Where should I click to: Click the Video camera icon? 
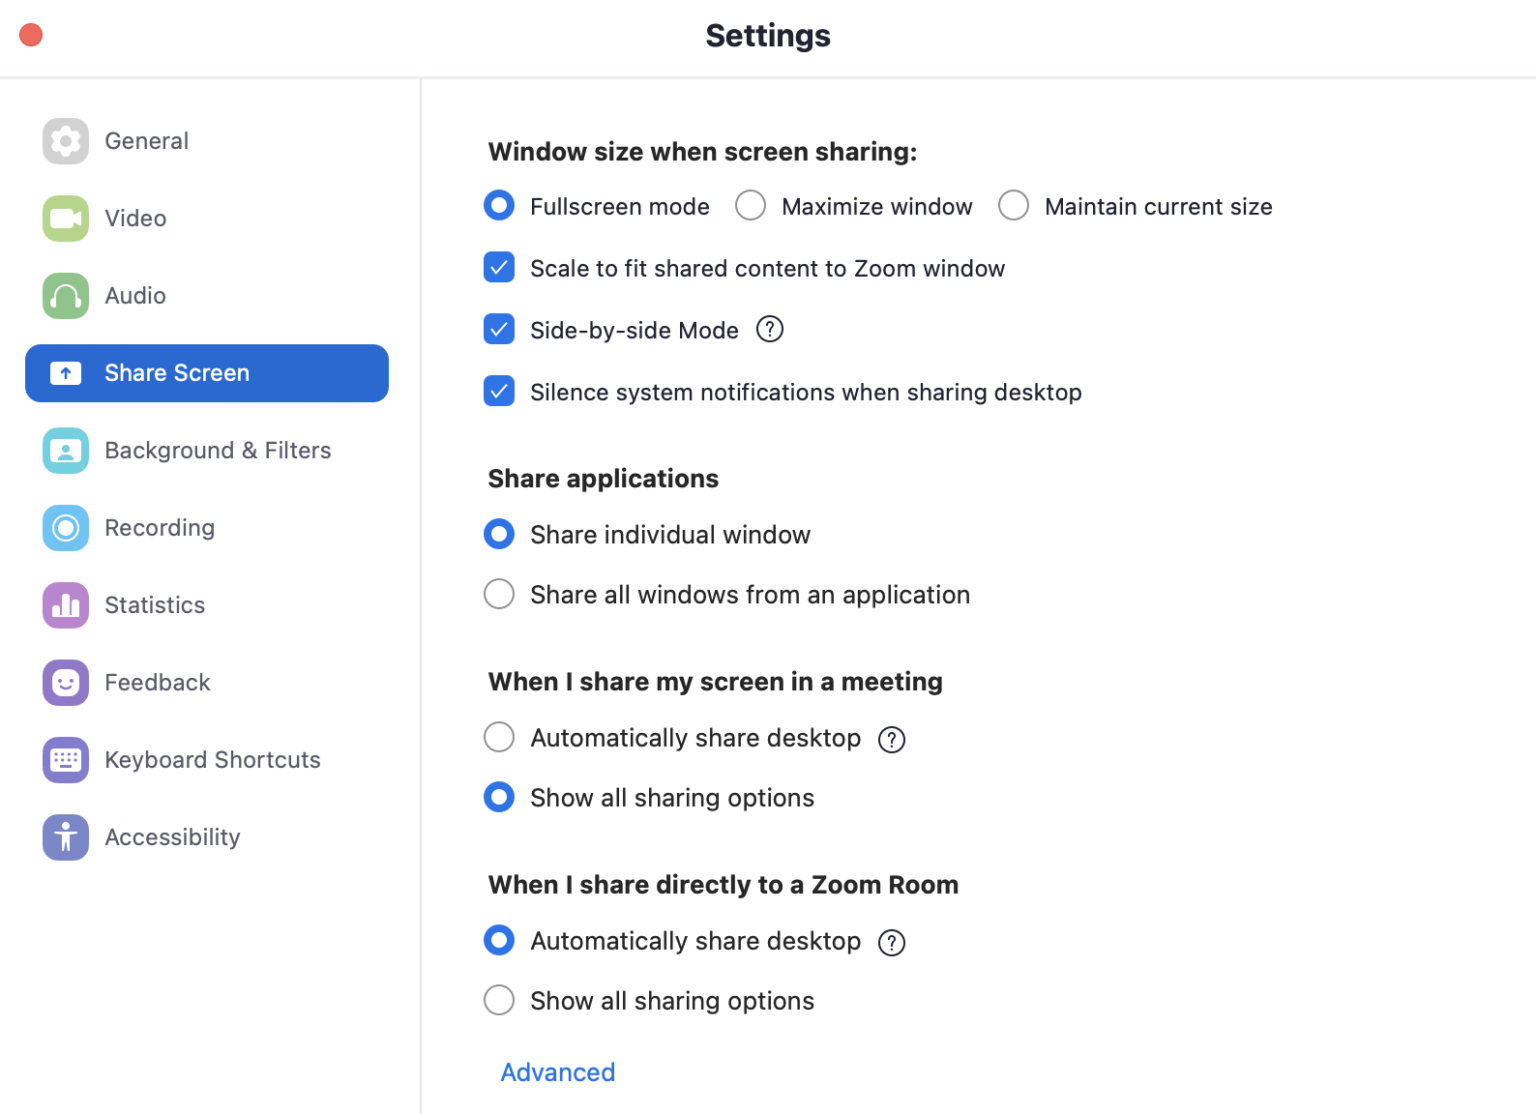point(66,218)
